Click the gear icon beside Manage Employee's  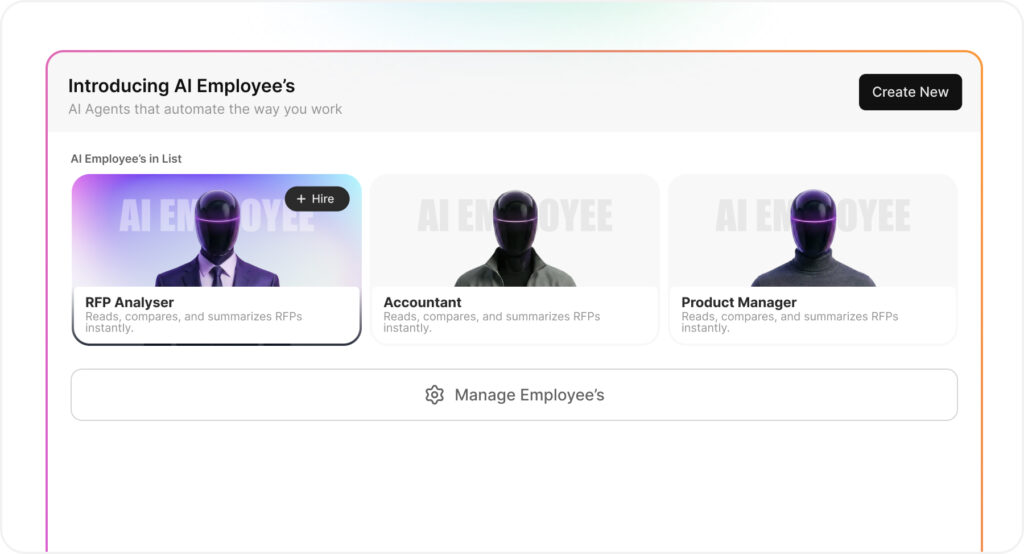click(x=434, y=395)
